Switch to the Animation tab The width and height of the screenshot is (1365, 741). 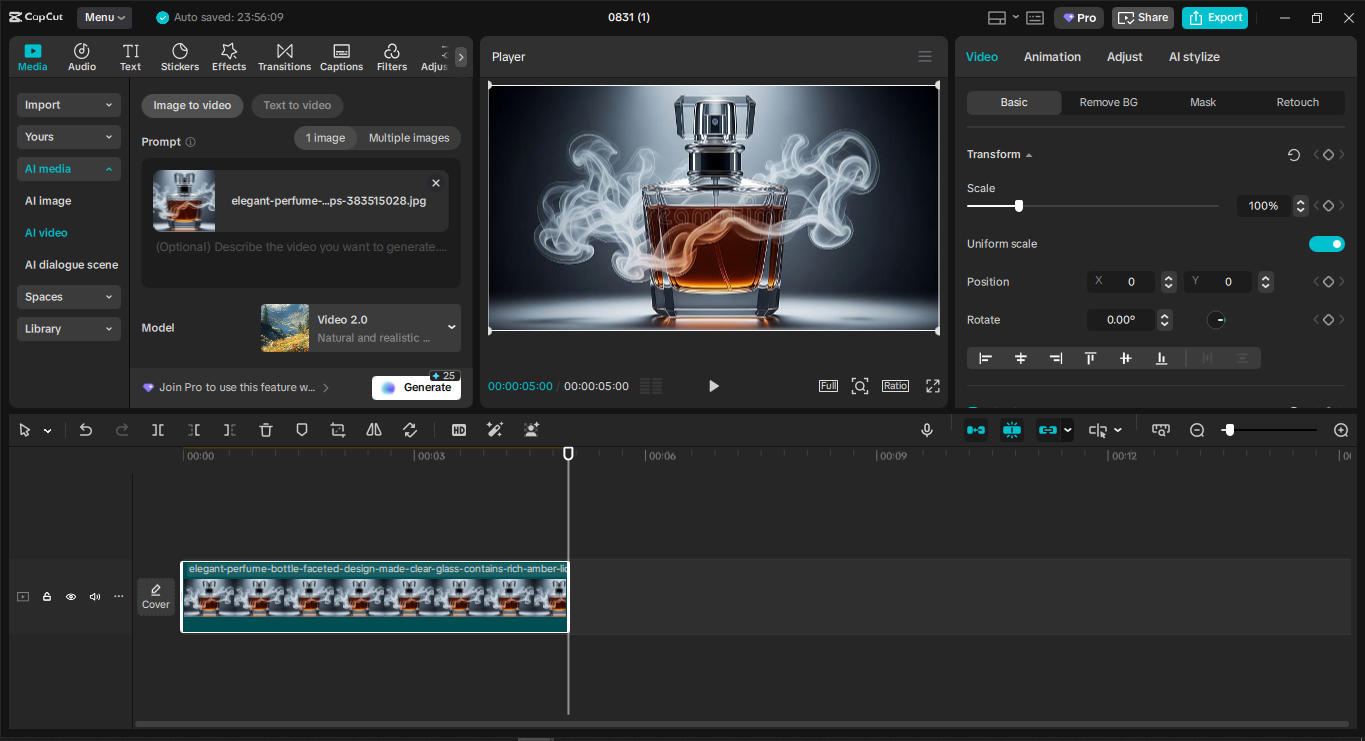1052,57
